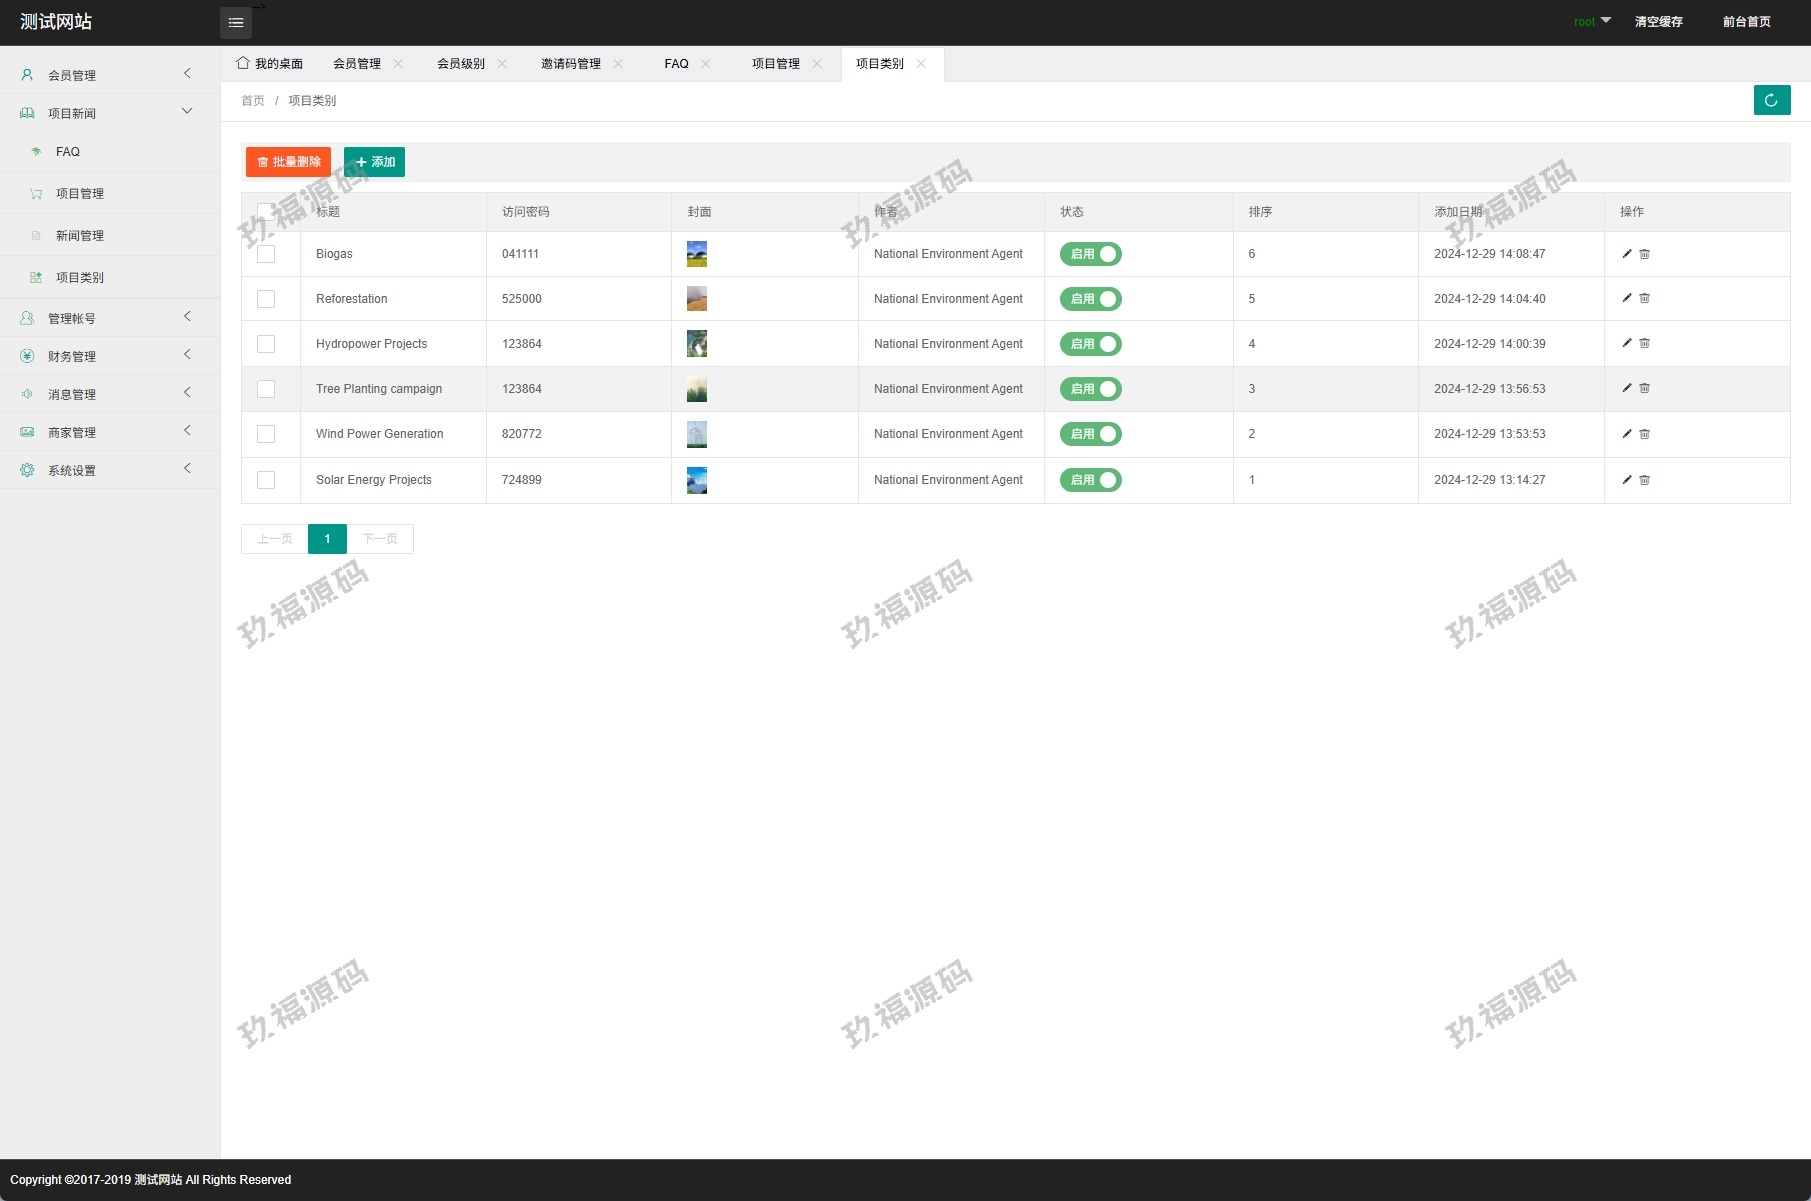Click edit pencil for Wind Power Generation

1626,434
